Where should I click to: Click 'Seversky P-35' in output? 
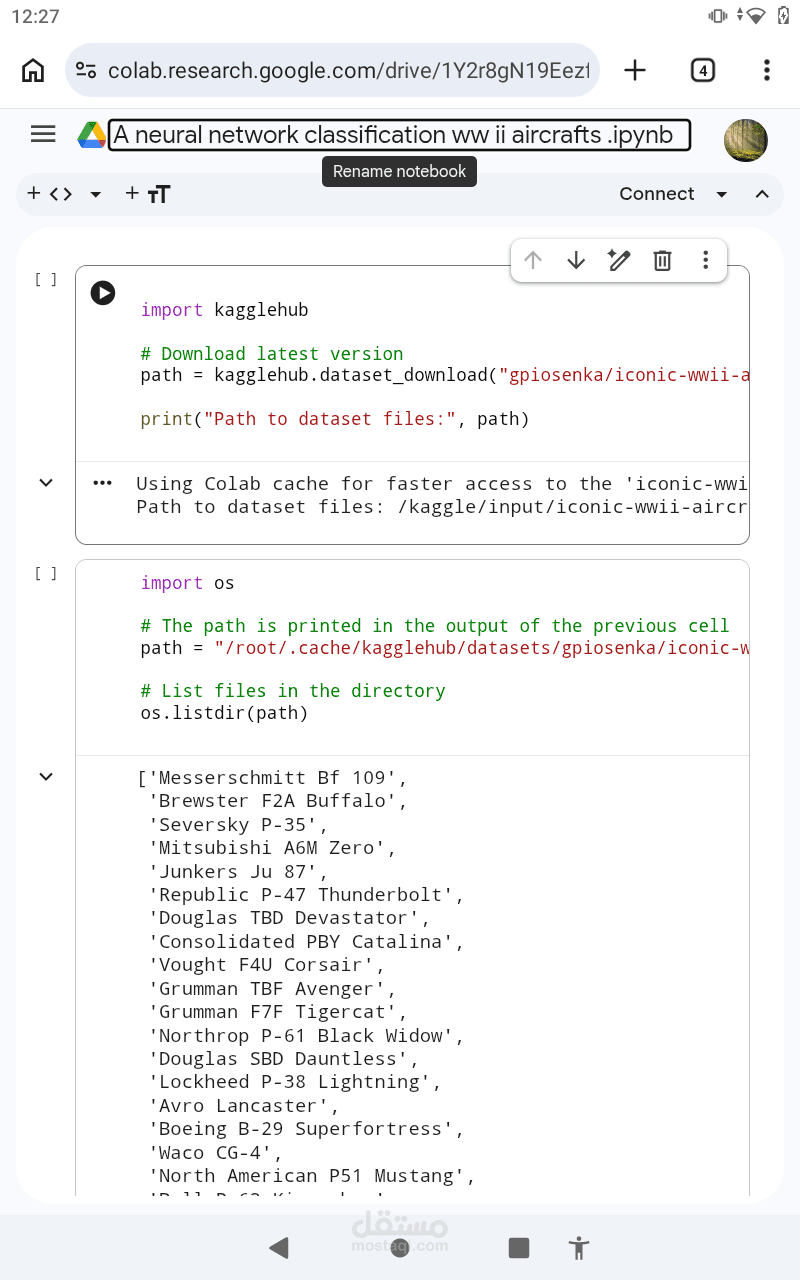point(238,825)
